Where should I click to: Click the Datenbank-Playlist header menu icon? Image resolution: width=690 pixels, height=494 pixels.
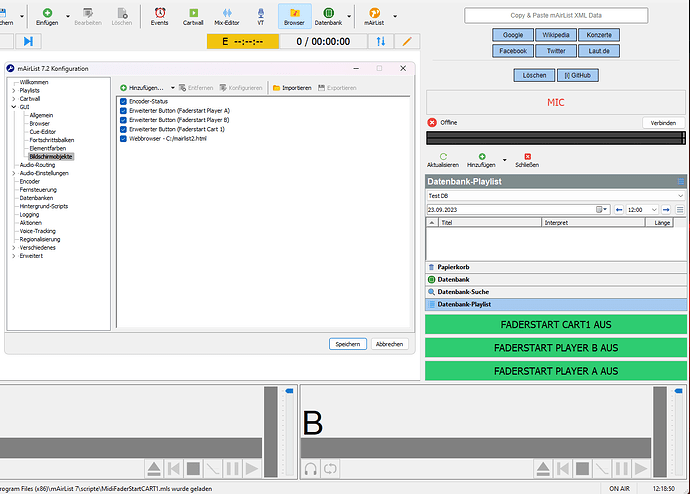click(681, 182)
